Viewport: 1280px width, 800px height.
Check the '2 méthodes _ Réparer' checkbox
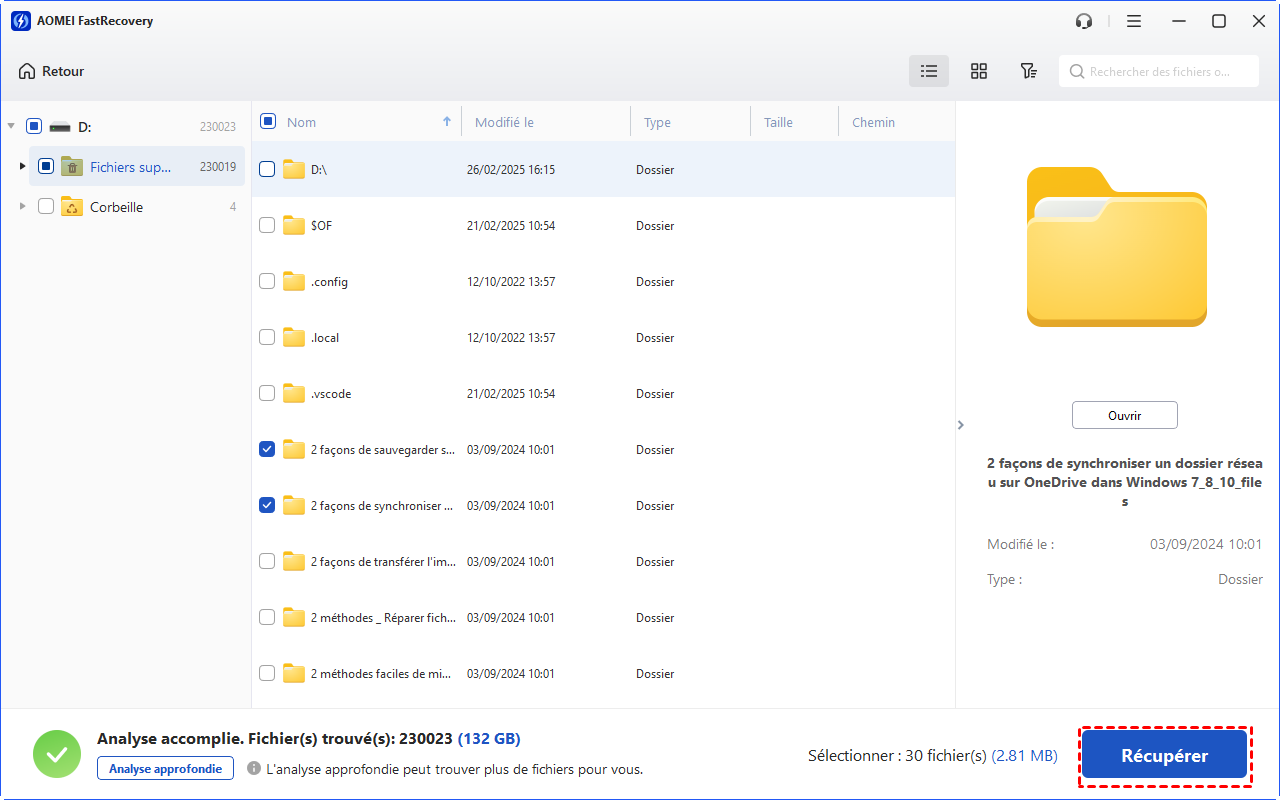coord(267,618)
